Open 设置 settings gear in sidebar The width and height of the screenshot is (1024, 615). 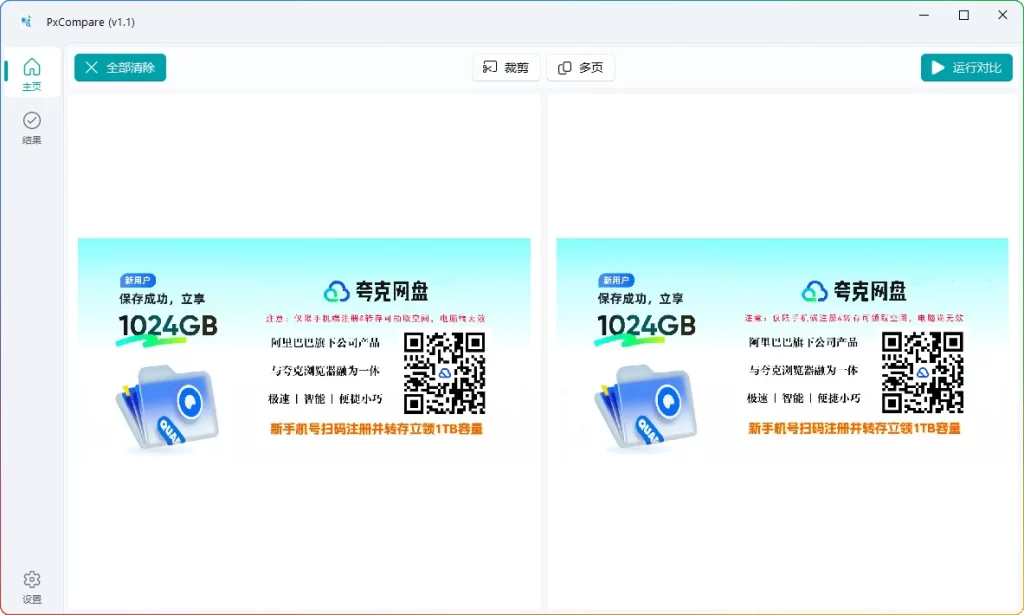(x=32, y=585)
